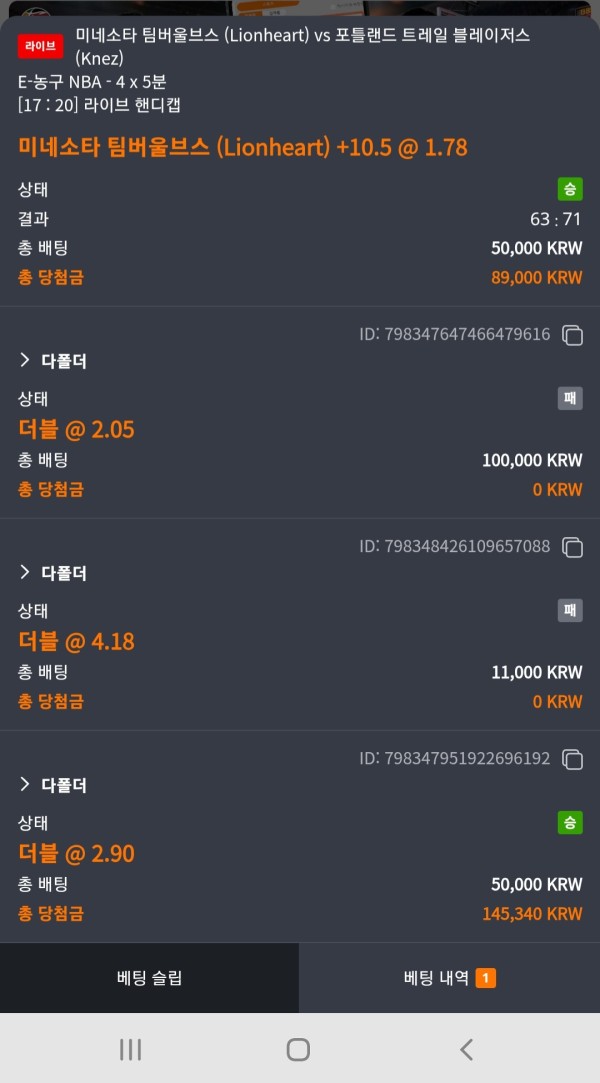
Task: Copy bet ID 798348426109657088
Action: (571, 547)
